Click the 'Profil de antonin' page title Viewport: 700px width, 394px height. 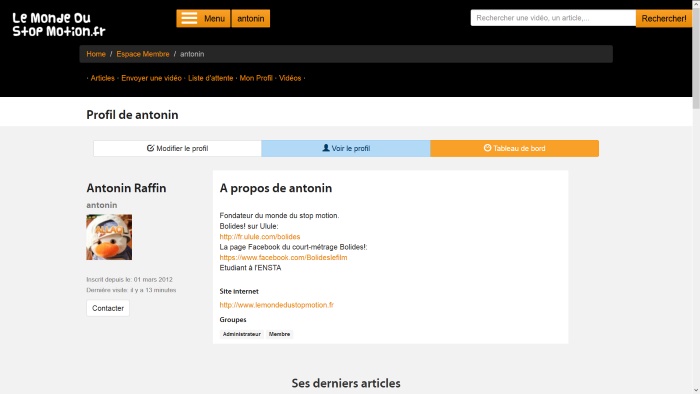click(132, 115)
